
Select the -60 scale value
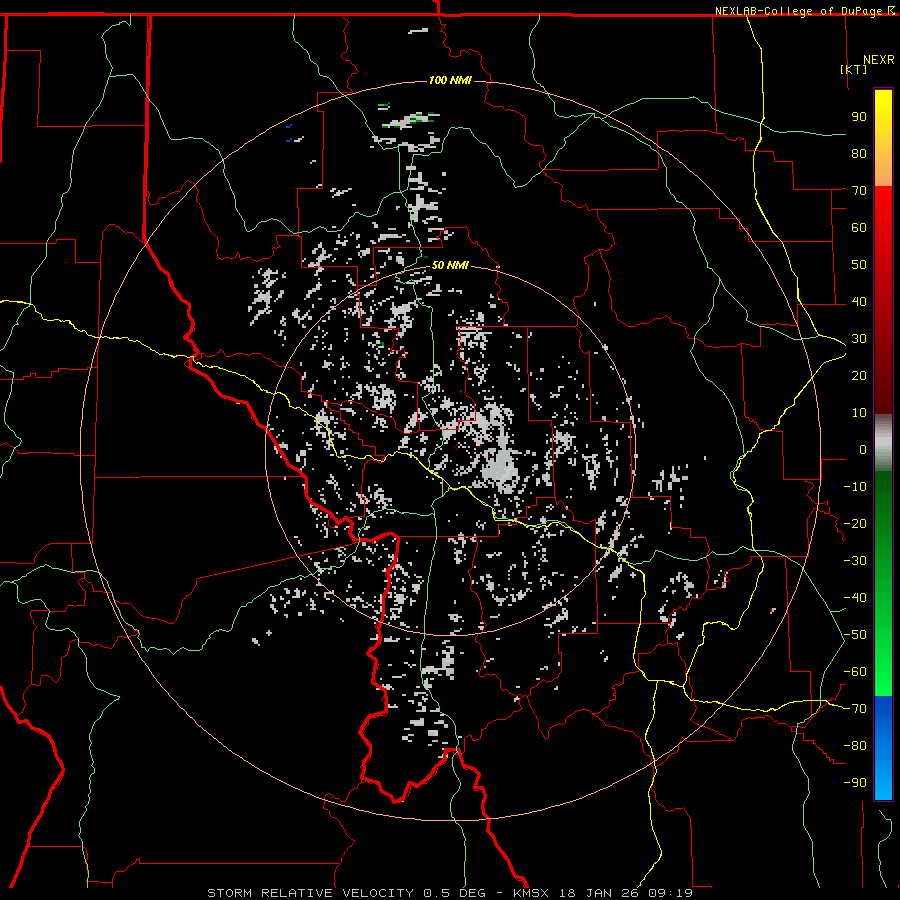point(855,672)
